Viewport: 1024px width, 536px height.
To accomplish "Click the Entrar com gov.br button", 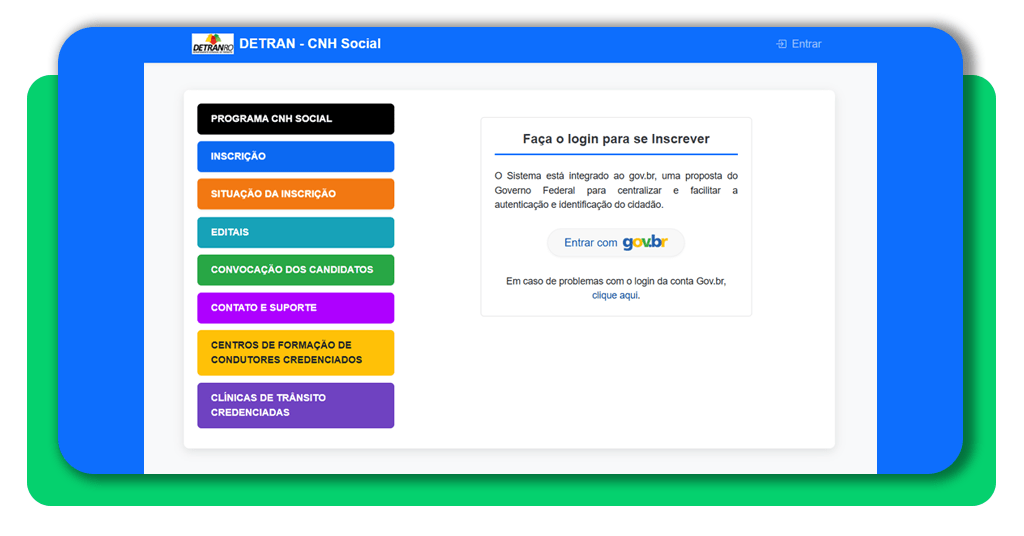I will click(616, 243).
